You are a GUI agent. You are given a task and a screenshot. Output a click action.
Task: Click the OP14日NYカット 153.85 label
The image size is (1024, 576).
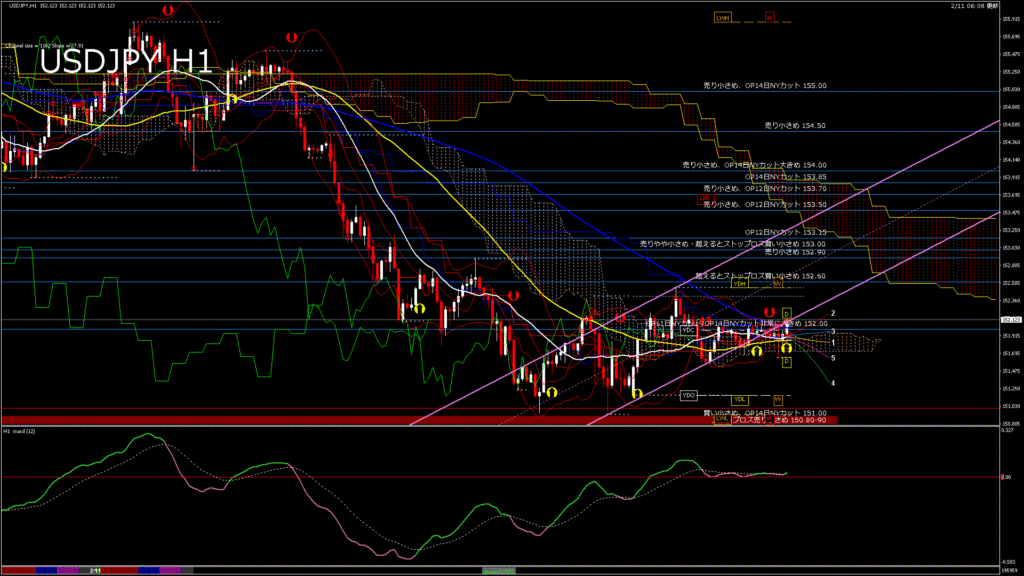tap(786, 177)
